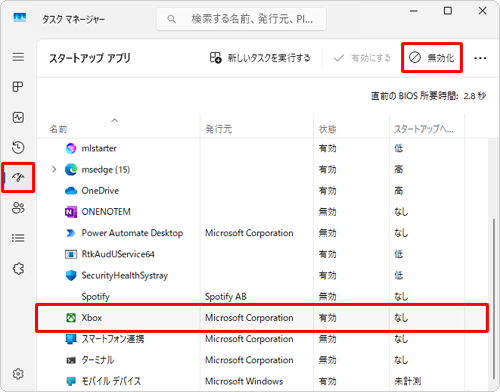
Task: Click 無効 status of ターミナル
Action: click(327, 360)
